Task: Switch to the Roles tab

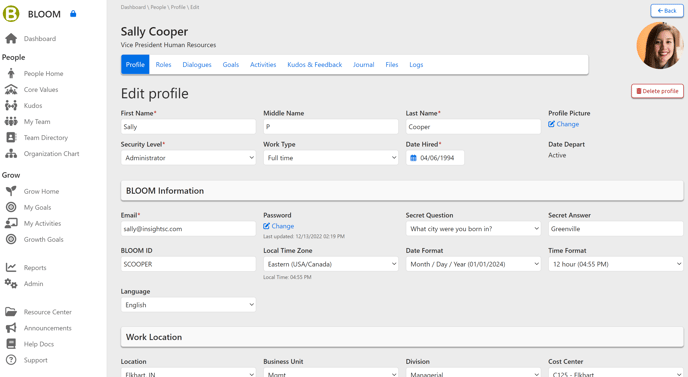Action: point(163,65)
